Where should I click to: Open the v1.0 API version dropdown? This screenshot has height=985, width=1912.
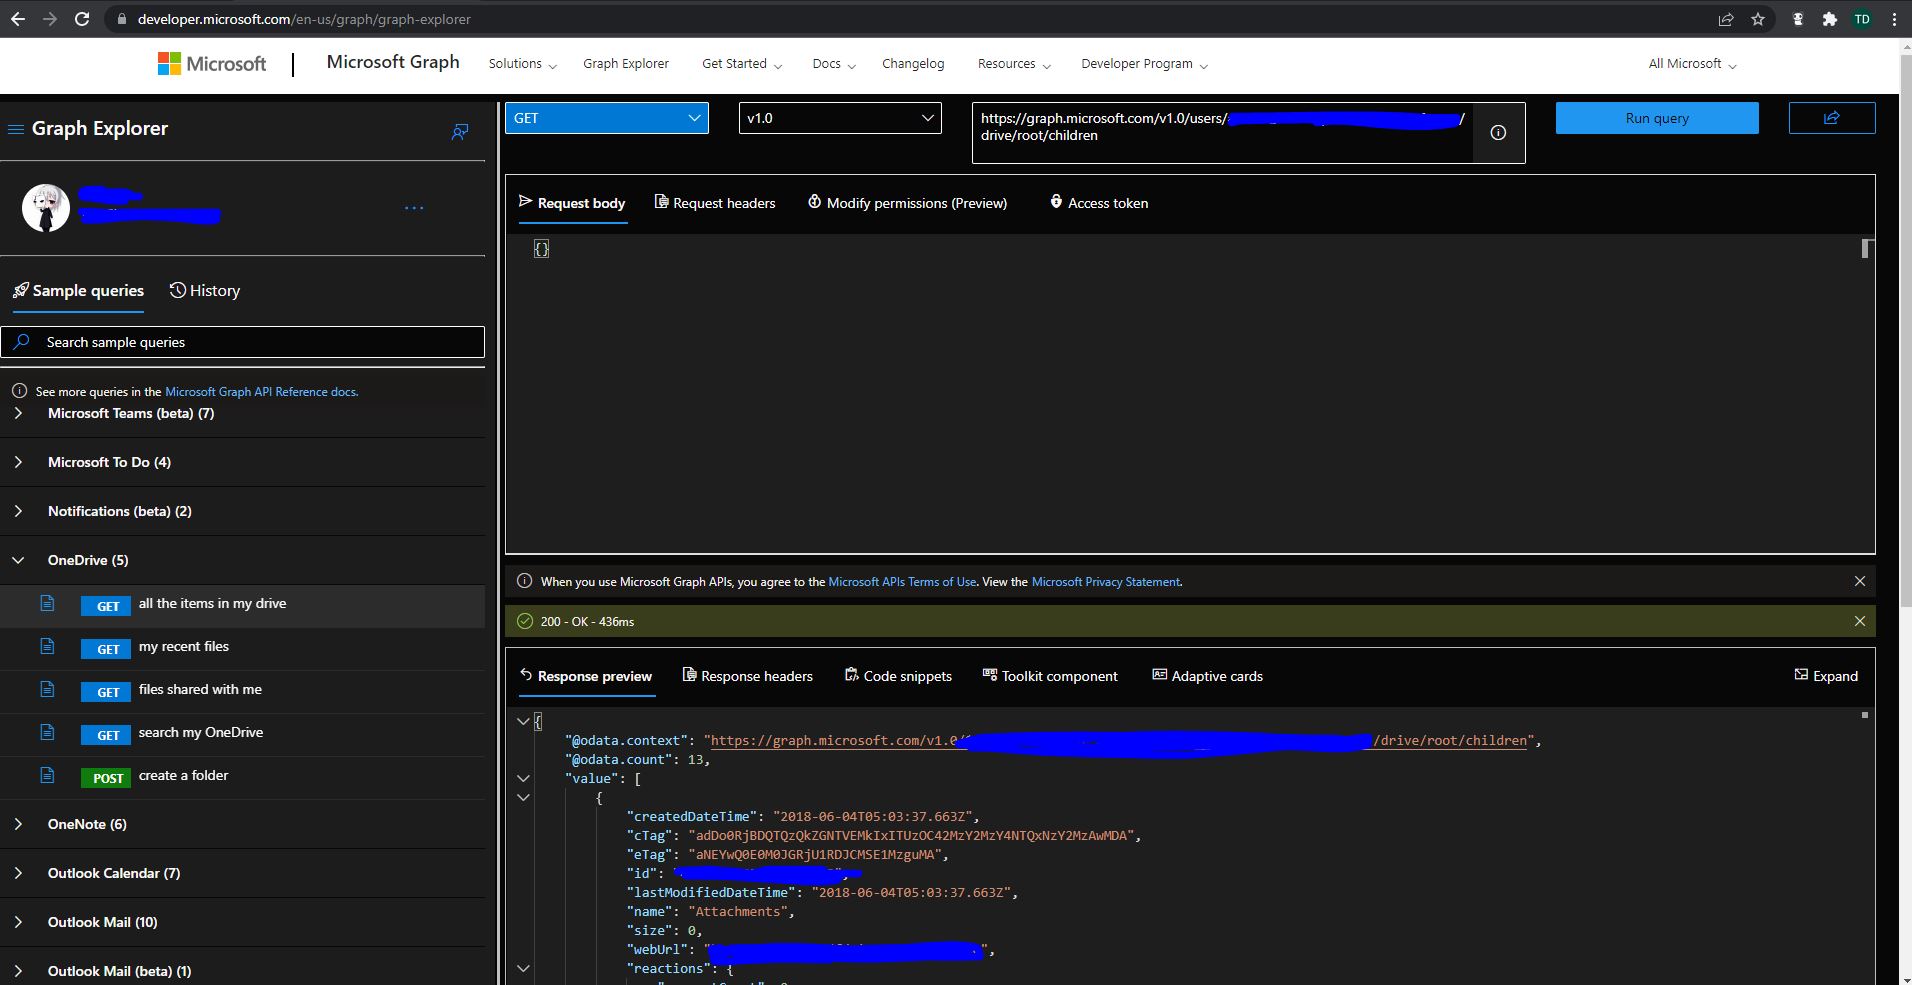(x=925, y=117)
